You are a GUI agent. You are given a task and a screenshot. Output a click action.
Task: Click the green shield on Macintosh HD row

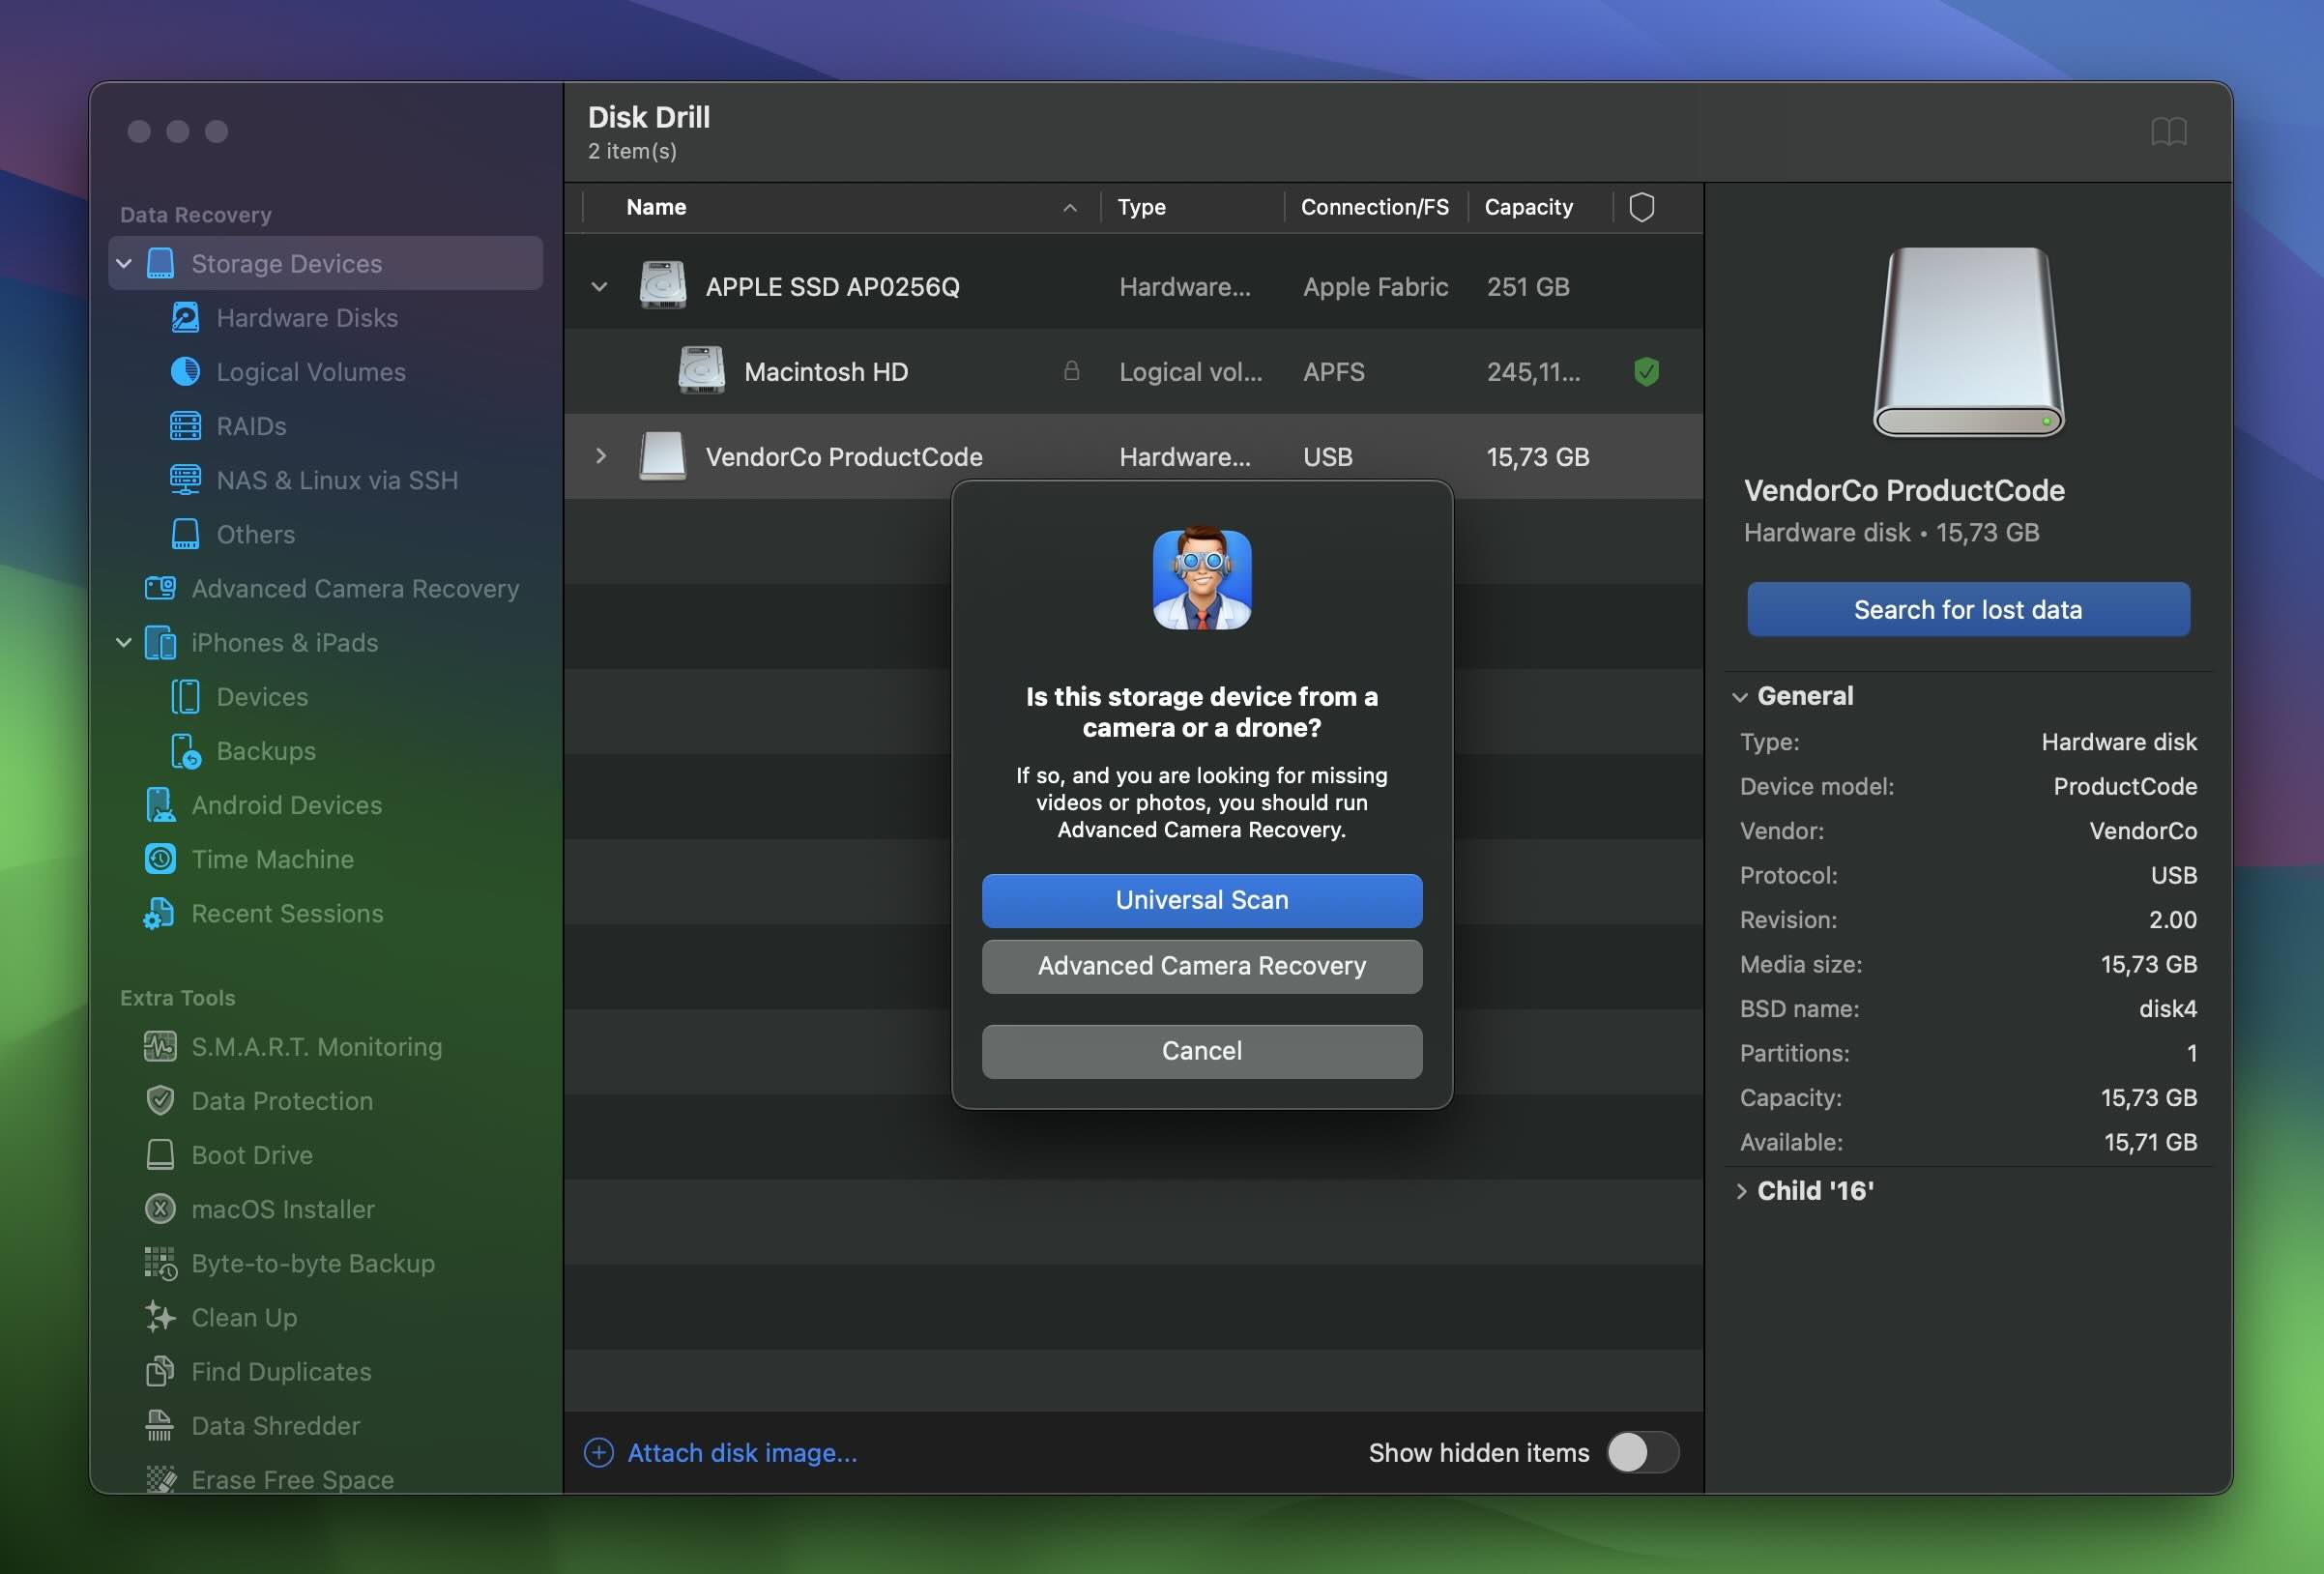coord(1646,372)
